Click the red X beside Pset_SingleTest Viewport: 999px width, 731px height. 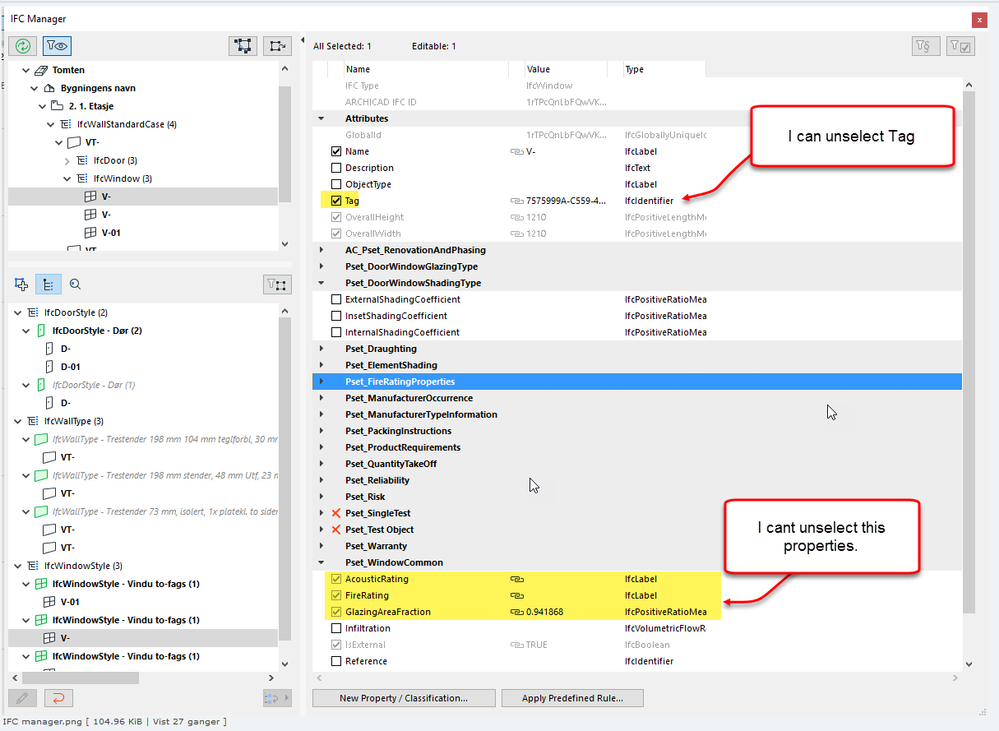(x=336, y=513)
